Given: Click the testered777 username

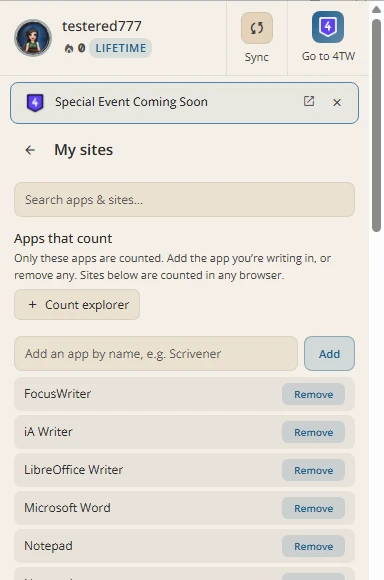Looking at the screenshot, I should pos(102,26).
